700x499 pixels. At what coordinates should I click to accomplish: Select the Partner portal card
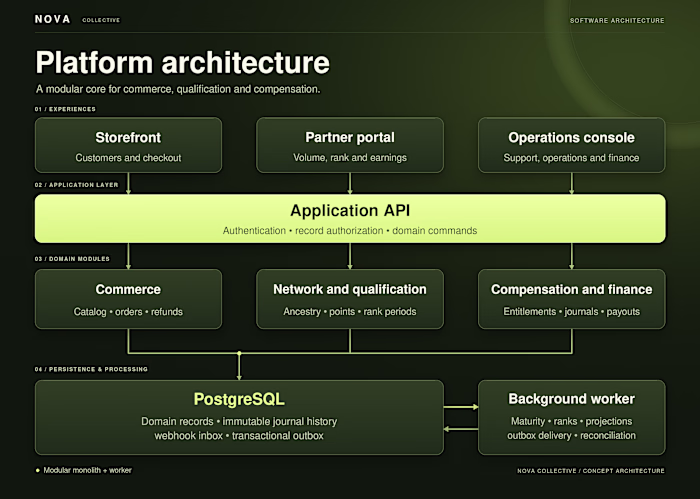click(x=350, y=145)
